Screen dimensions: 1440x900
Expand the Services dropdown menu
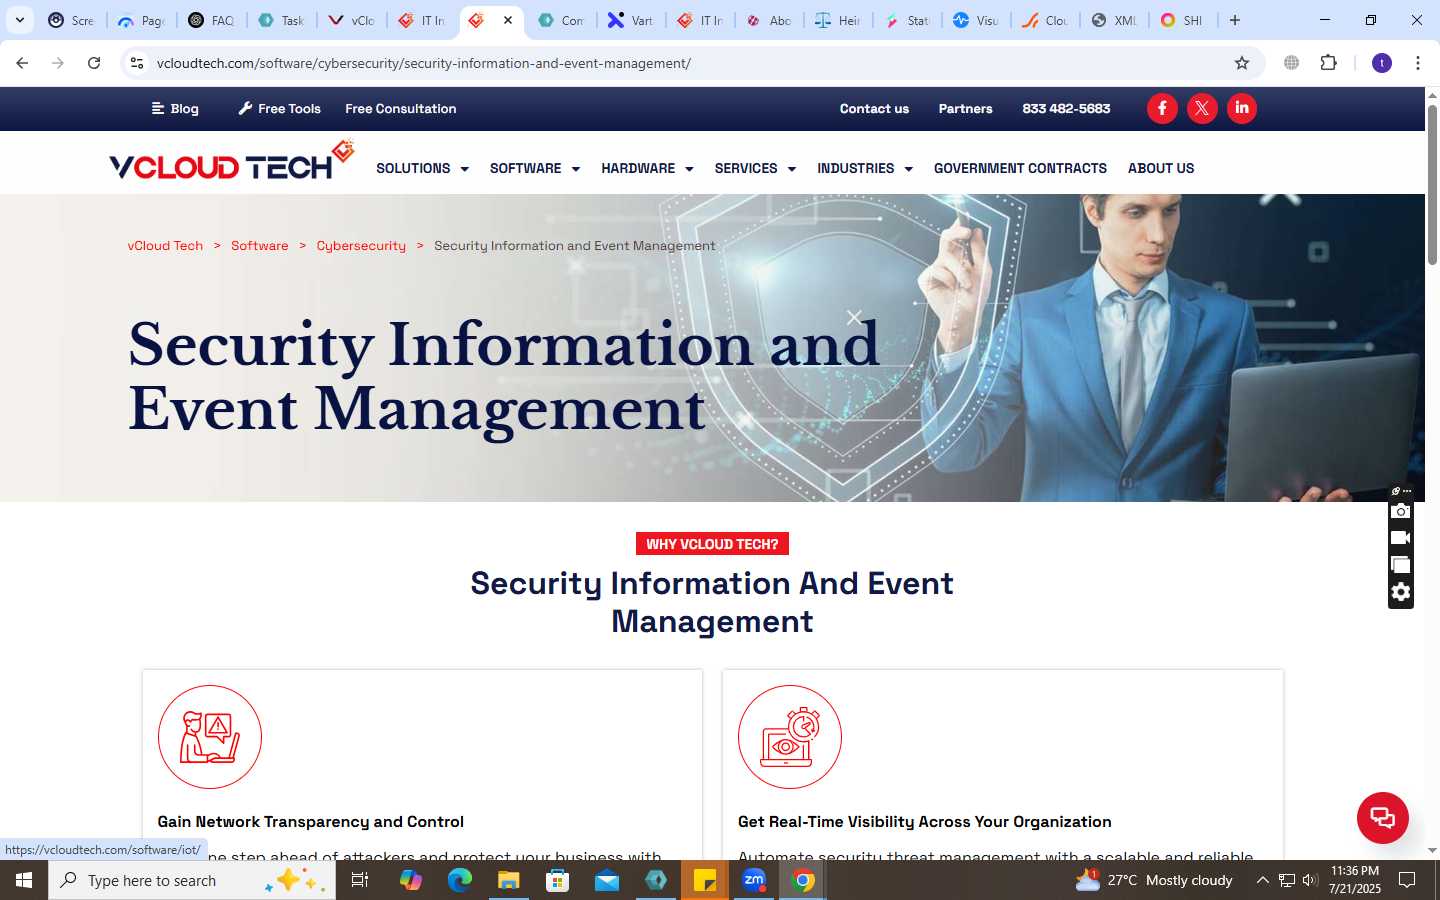tap(755, 168)
